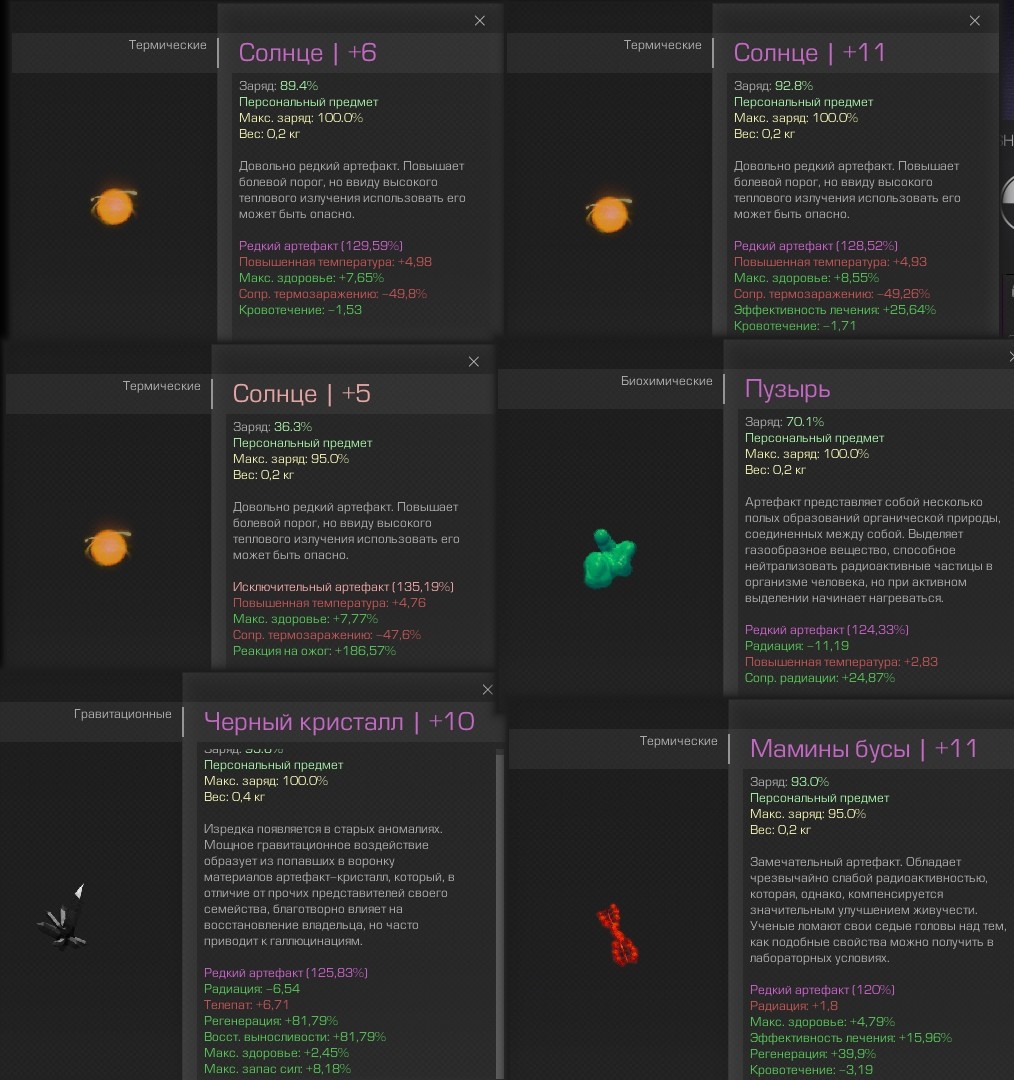
Task: Click the scrollbar in Черный кристалл panel
Action: tap(499, 916)
